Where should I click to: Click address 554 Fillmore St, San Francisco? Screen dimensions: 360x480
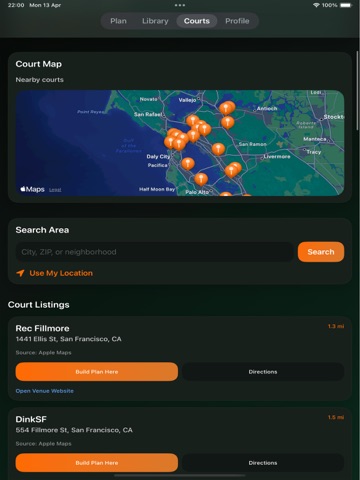coord(74,430)
